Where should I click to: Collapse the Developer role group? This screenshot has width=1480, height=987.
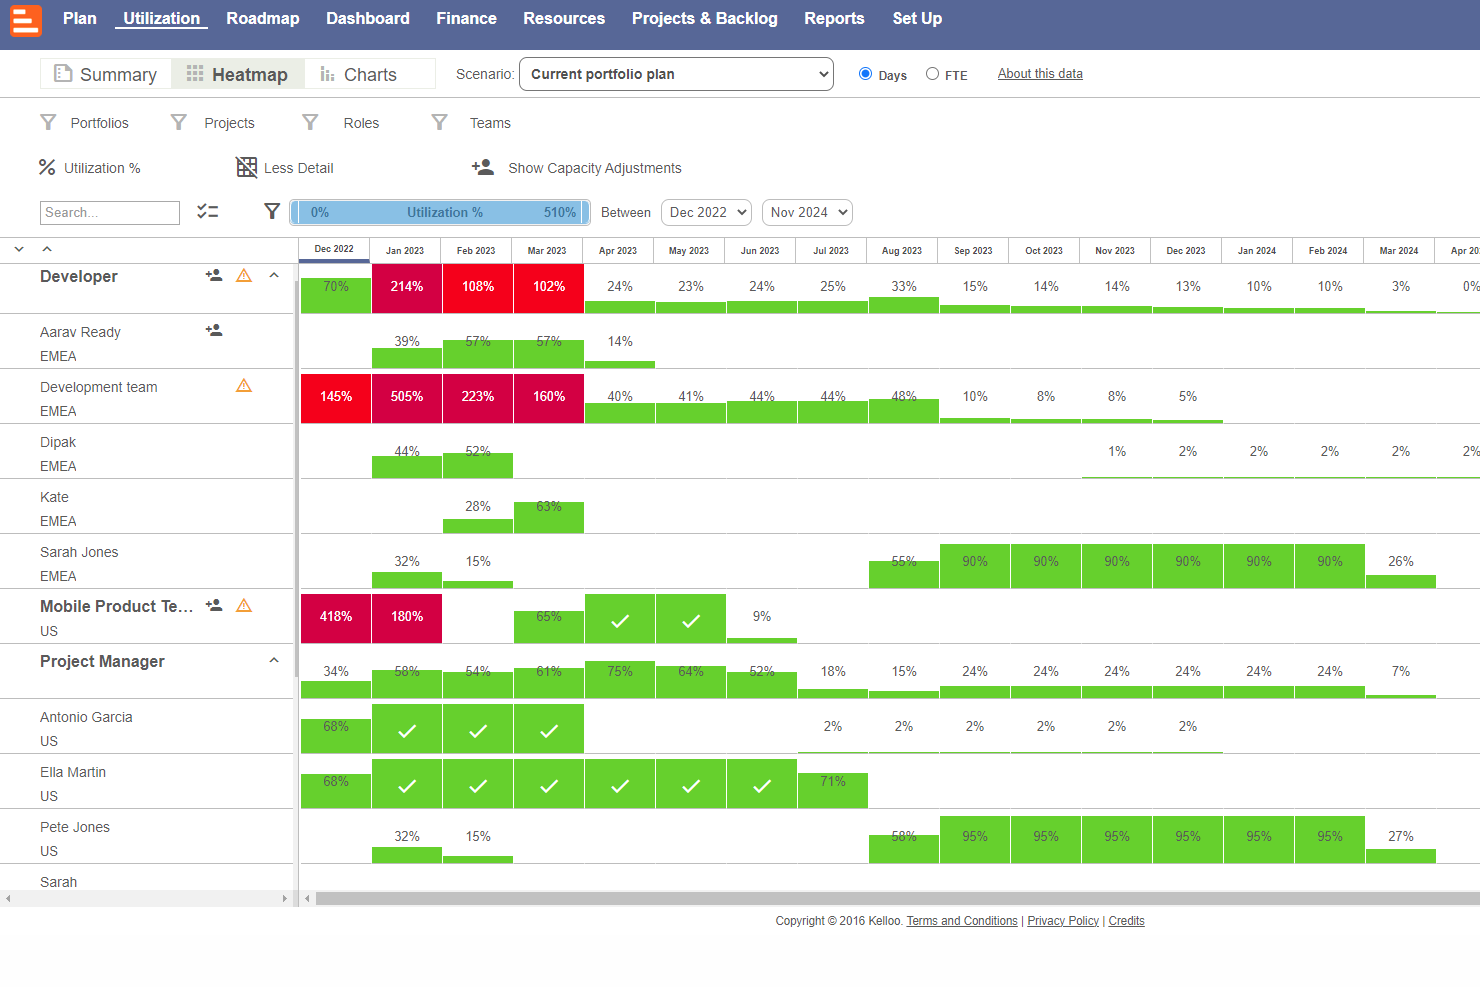[274, 275]
